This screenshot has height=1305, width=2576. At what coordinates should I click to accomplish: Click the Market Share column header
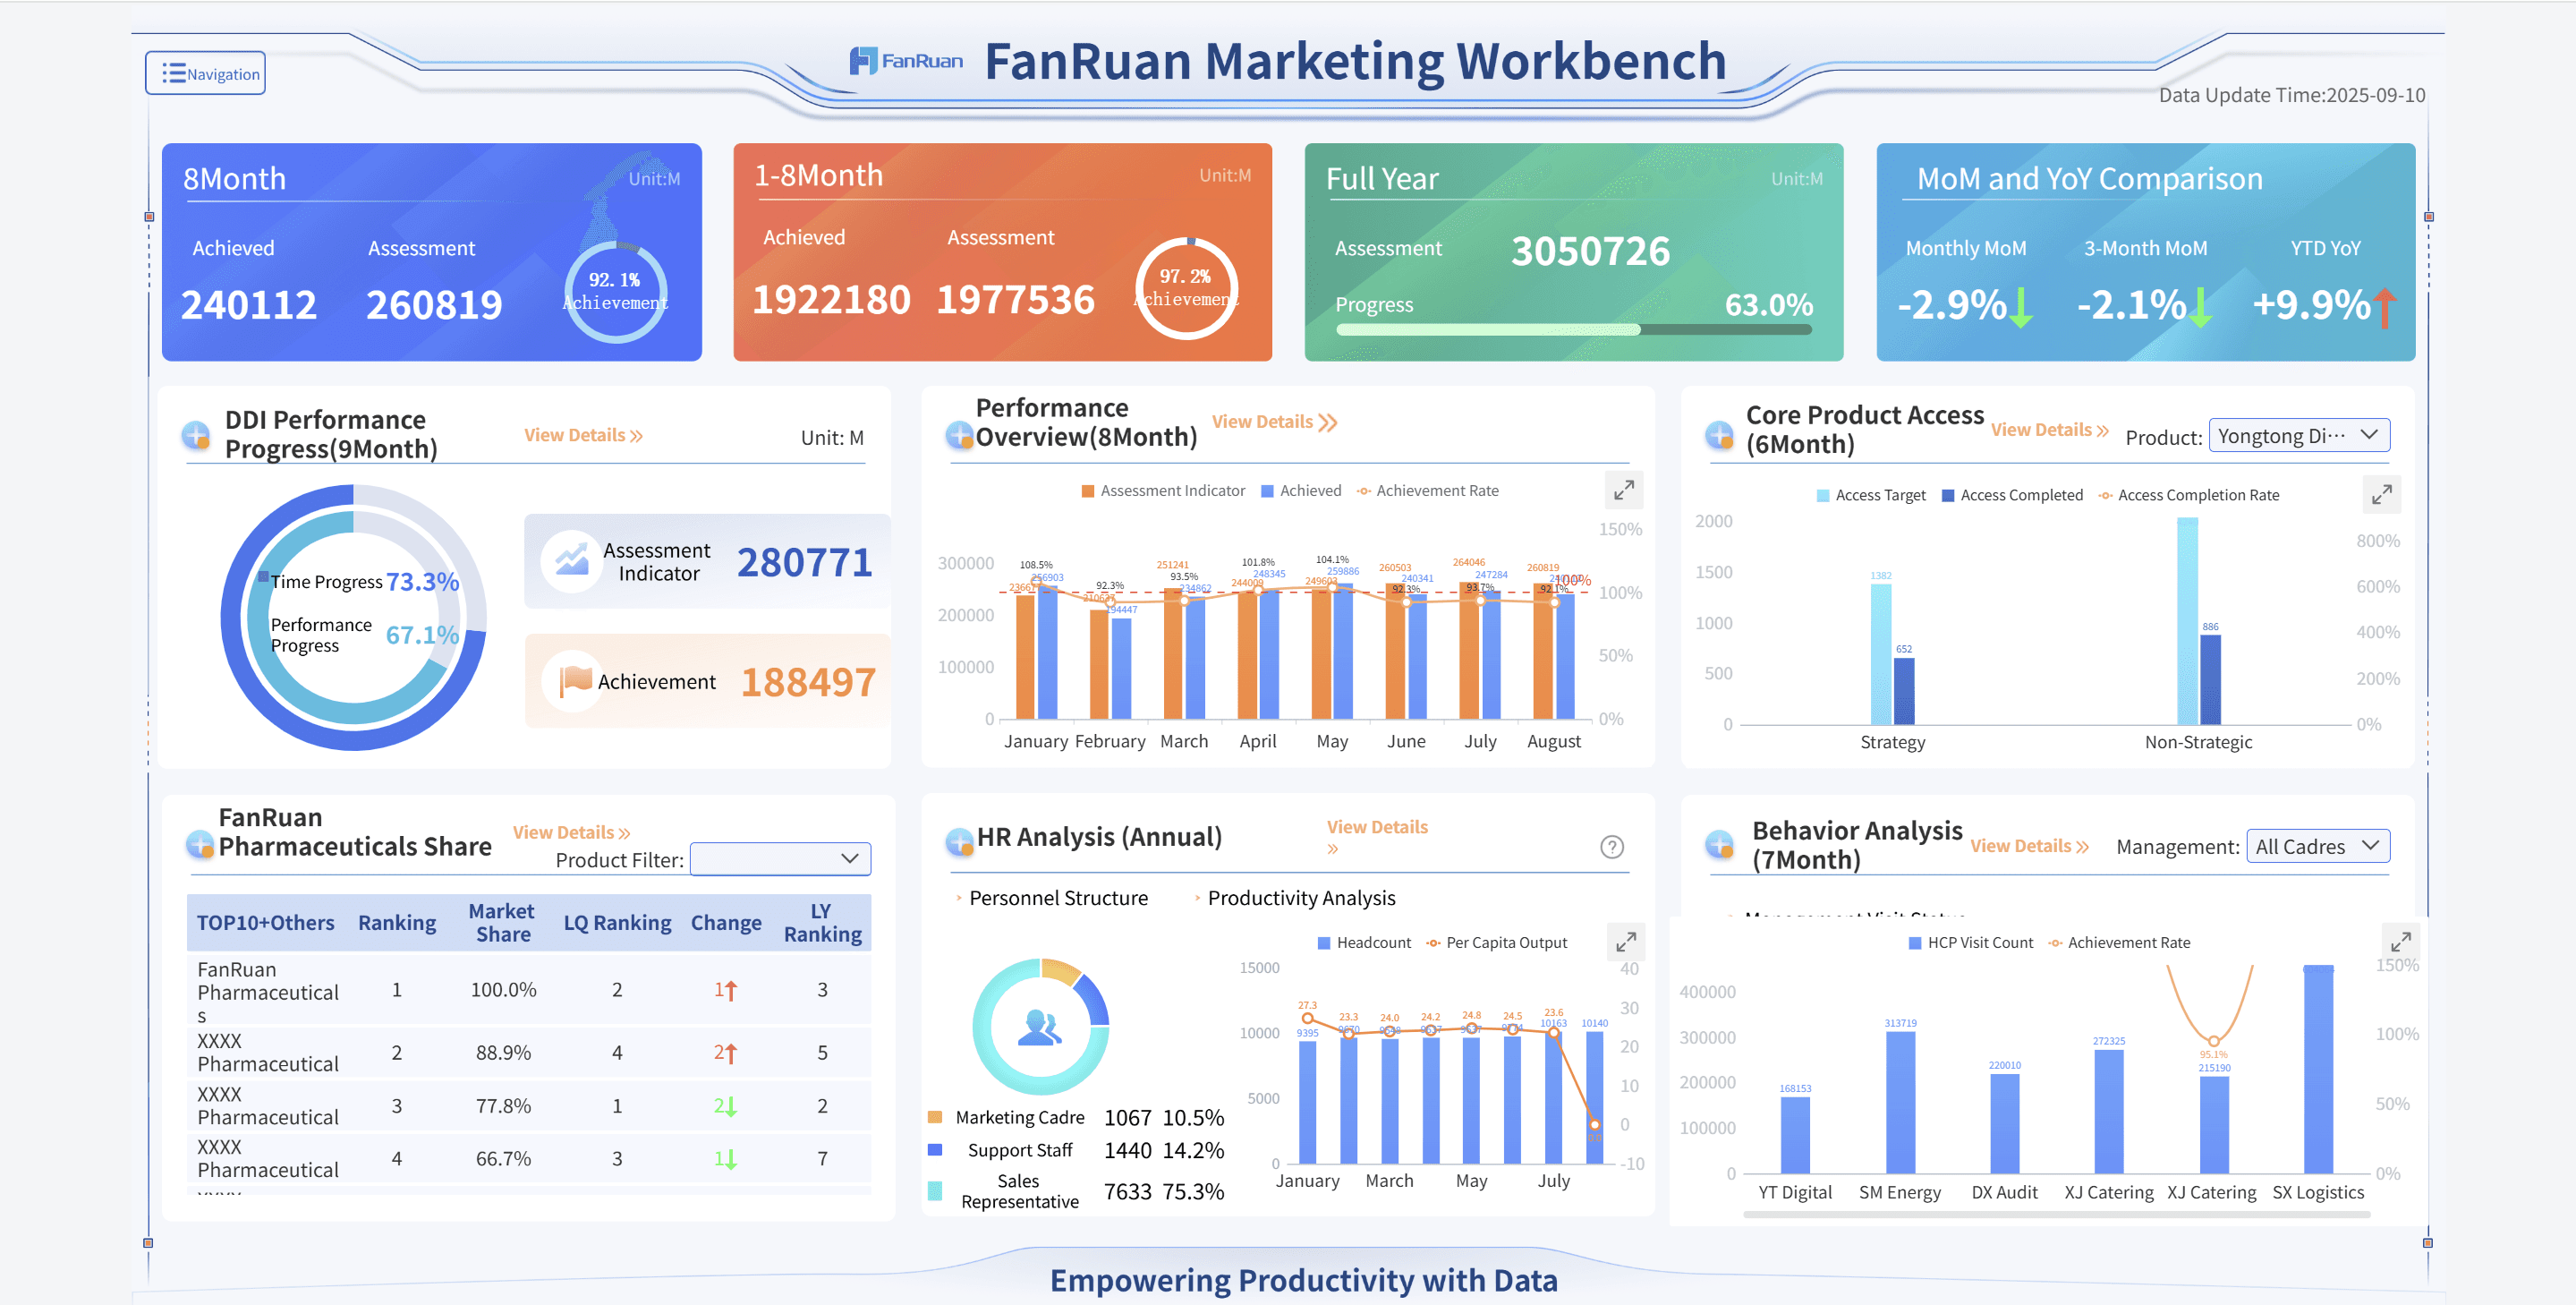502,922
